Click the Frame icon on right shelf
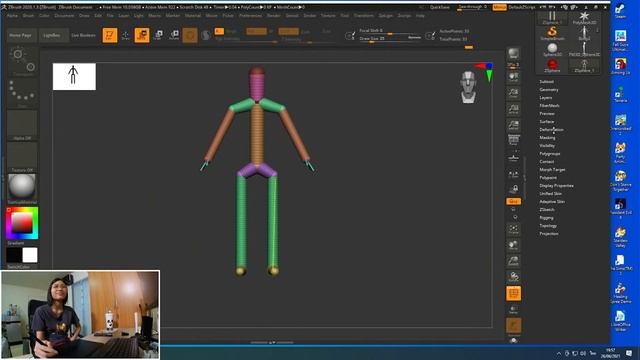Viewport: 640px width, 360px height. [x=513, y=229]
